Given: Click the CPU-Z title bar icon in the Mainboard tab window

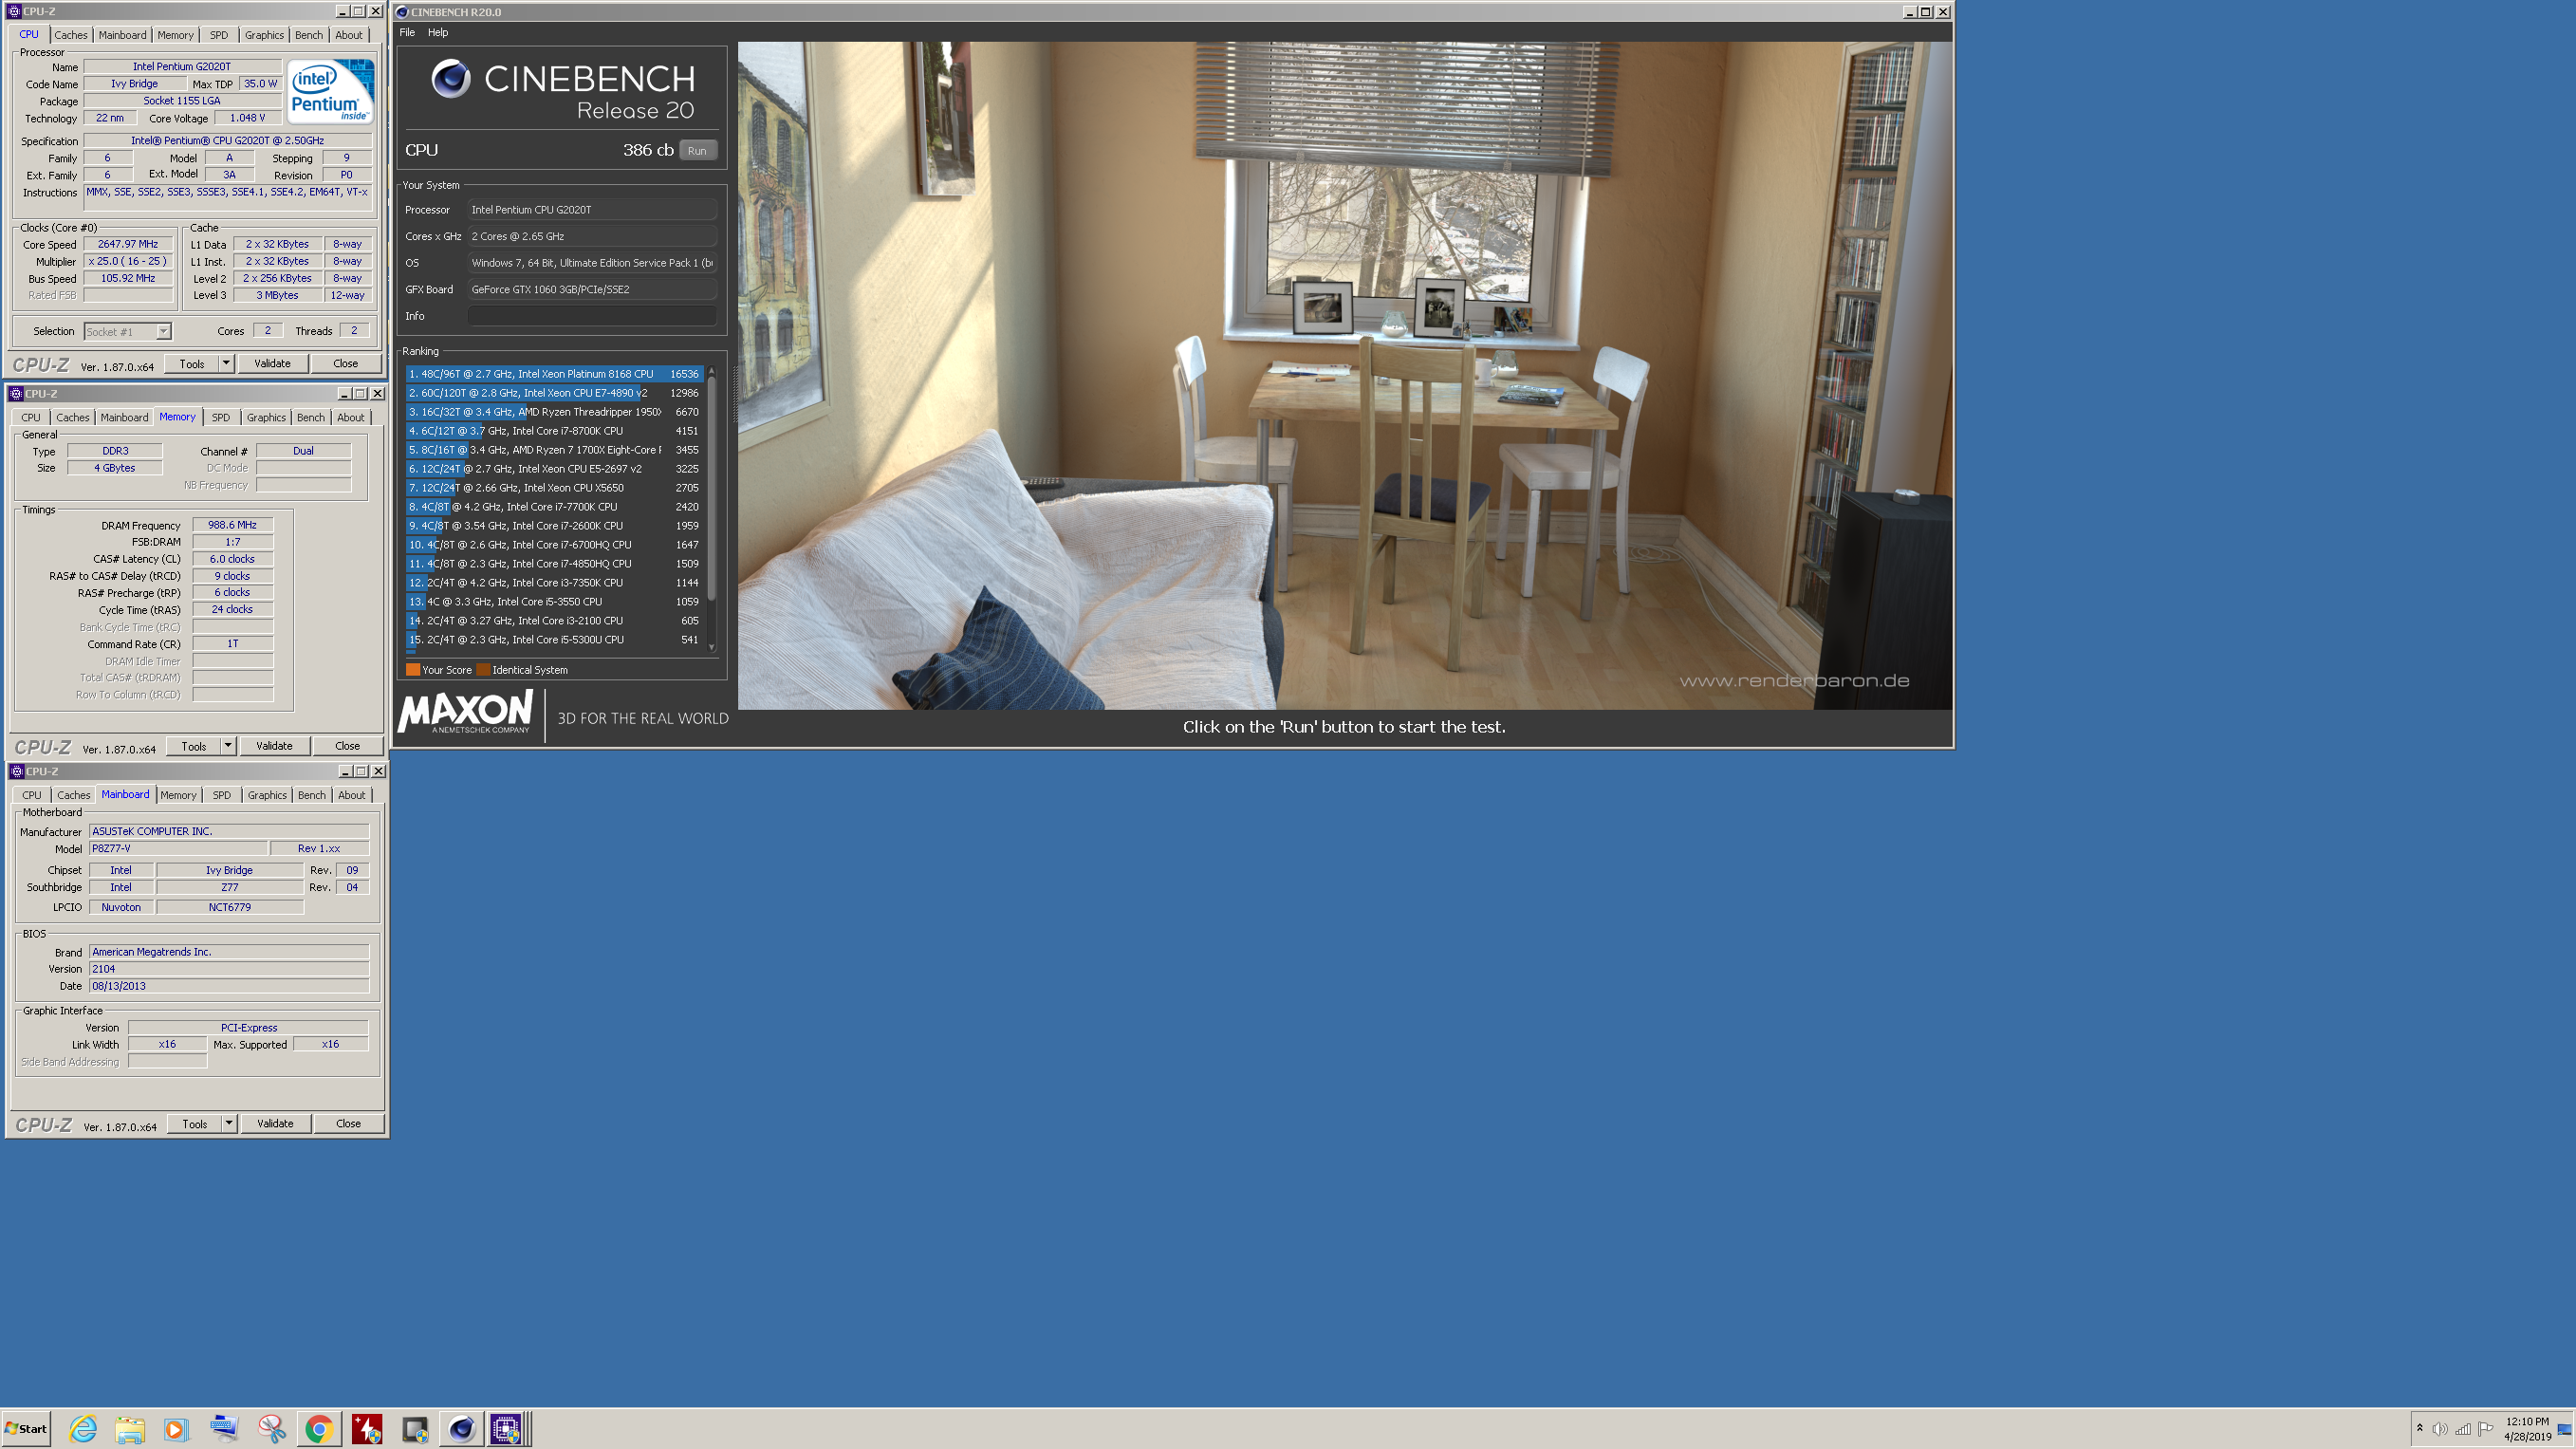Looking at the screenshot, I should click(17, 771).
